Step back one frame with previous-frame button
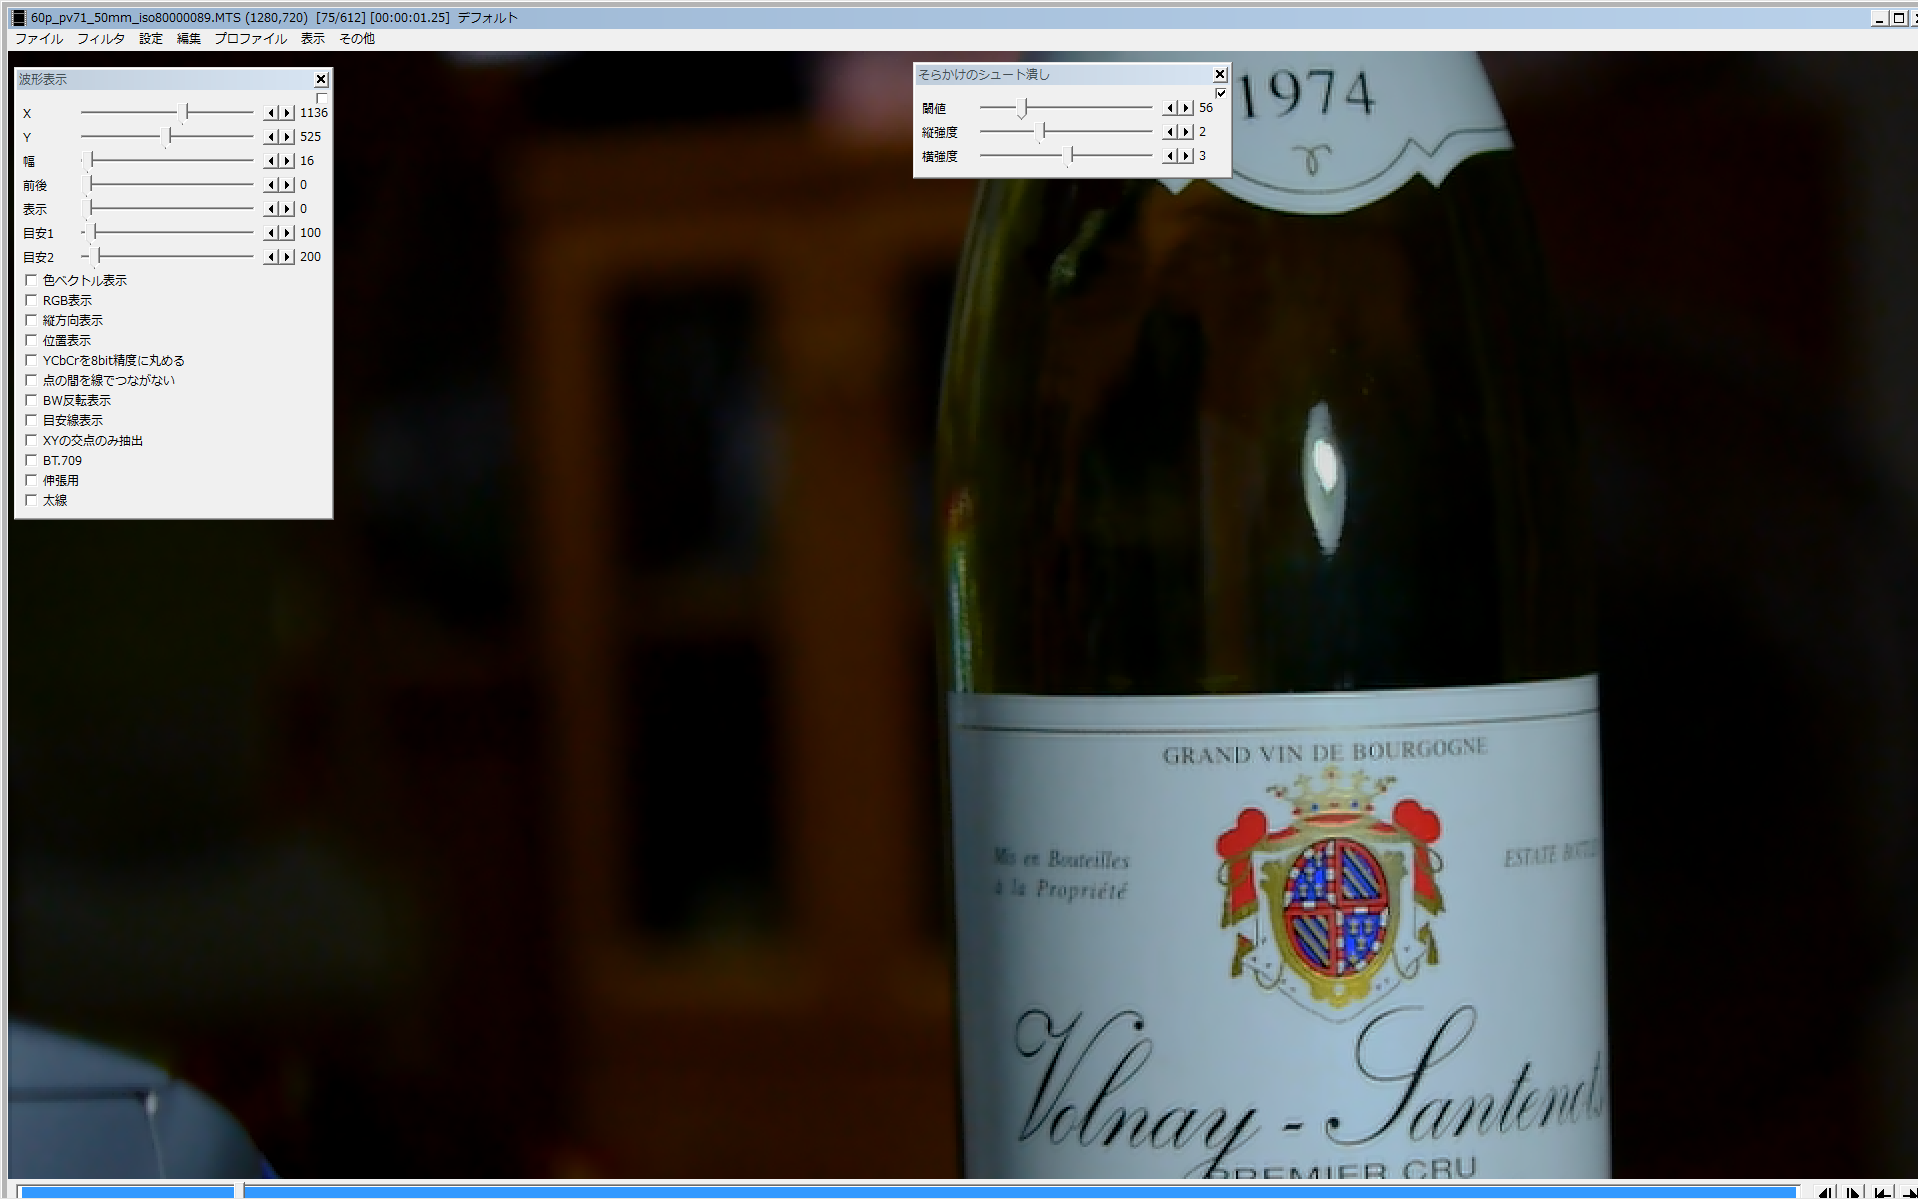The width and height of the screenshot is (1918, 1200). point(1826,1192)
